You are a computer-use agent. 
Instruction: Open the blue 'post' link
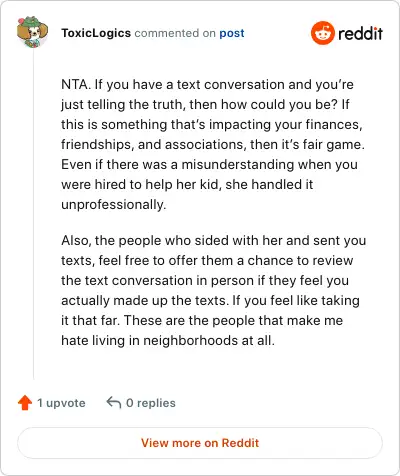pos(232,33)
